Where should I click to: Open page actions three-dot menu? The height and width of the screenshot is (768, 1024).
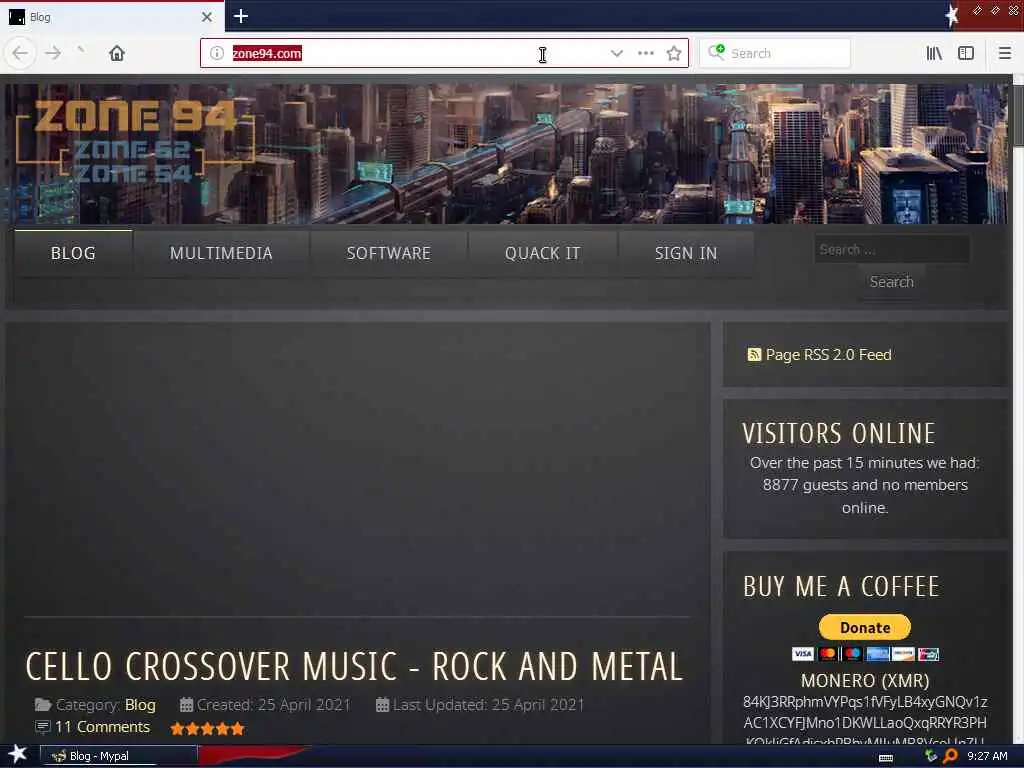pyautogui.click(x=645, y=53)
